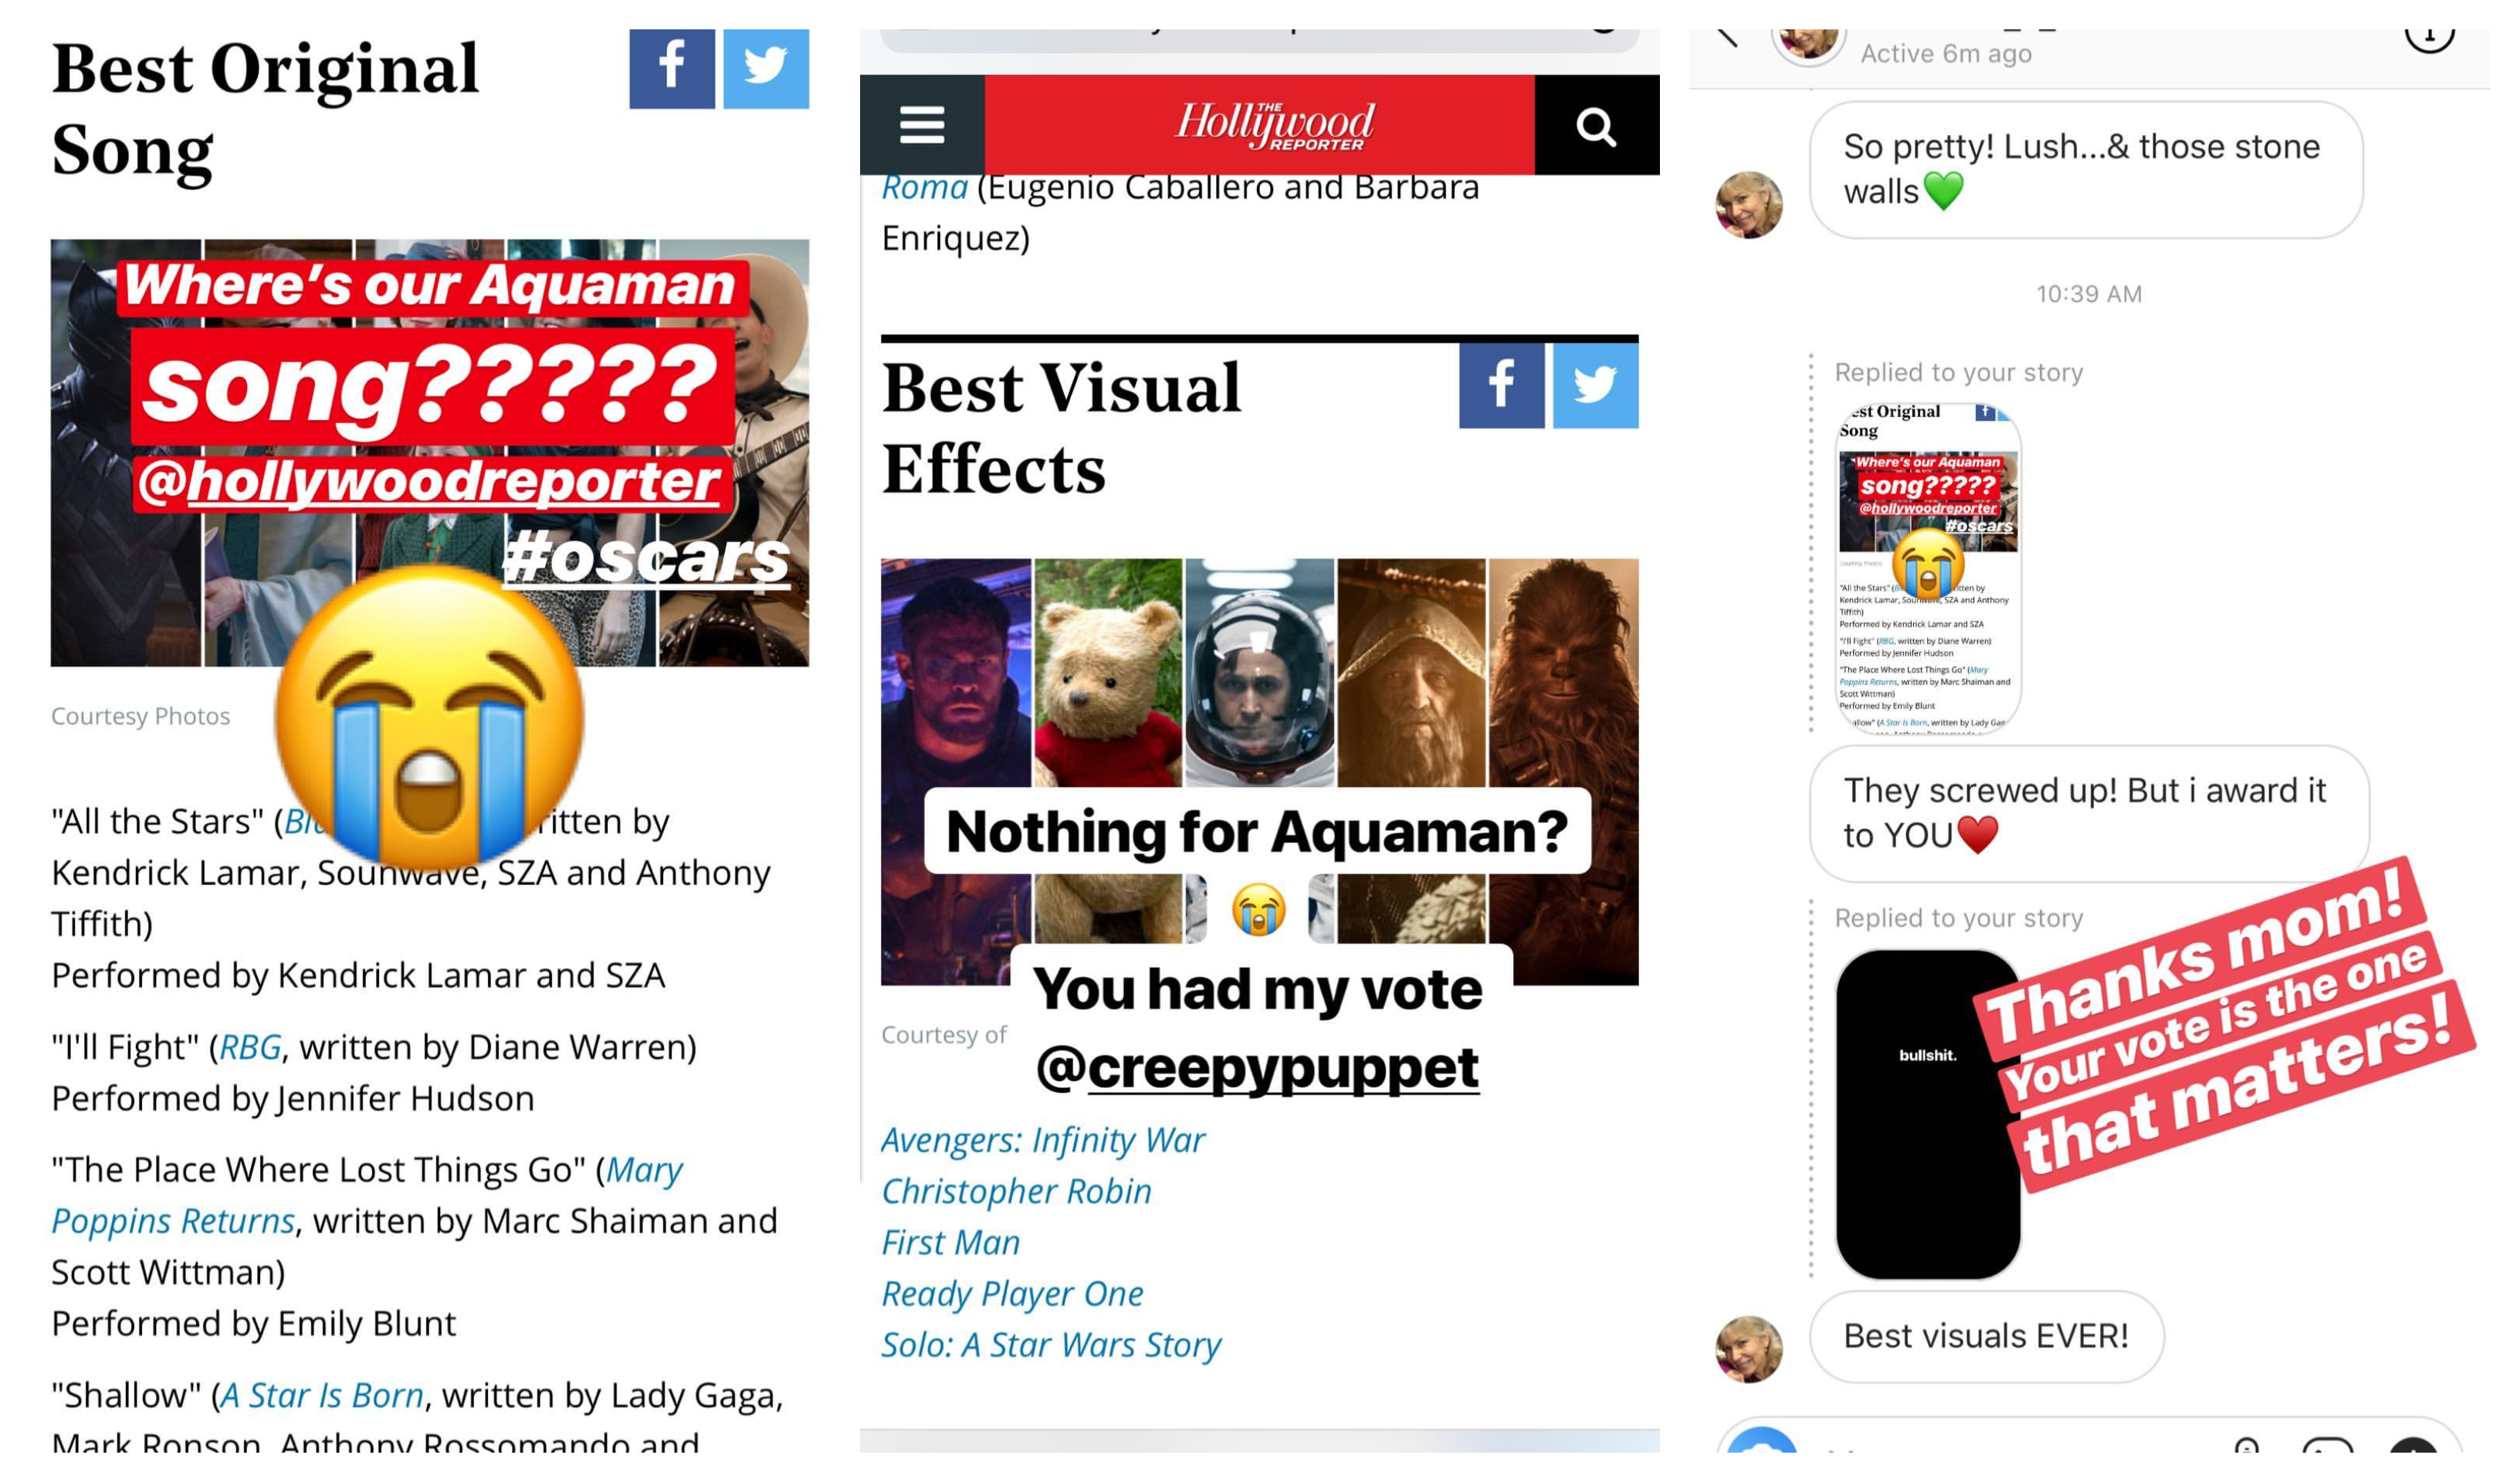Tap the back arrow in the chat
Image resolution: width=2520 pixels, height=1482 pixels.
(x=1727, y=37)
